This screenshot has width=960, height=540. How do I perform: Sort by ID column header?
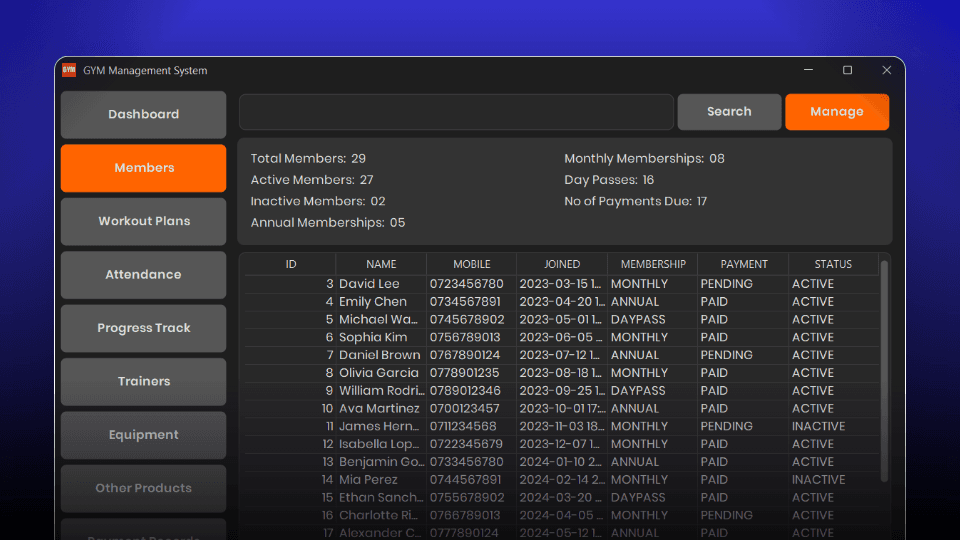point(290,264)
